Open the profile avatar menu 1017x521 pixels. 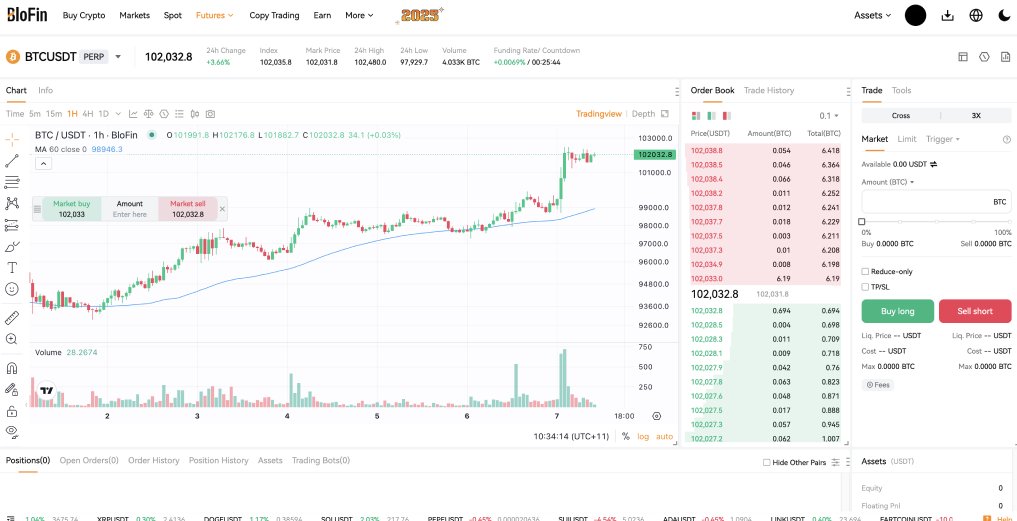point(915,15)
